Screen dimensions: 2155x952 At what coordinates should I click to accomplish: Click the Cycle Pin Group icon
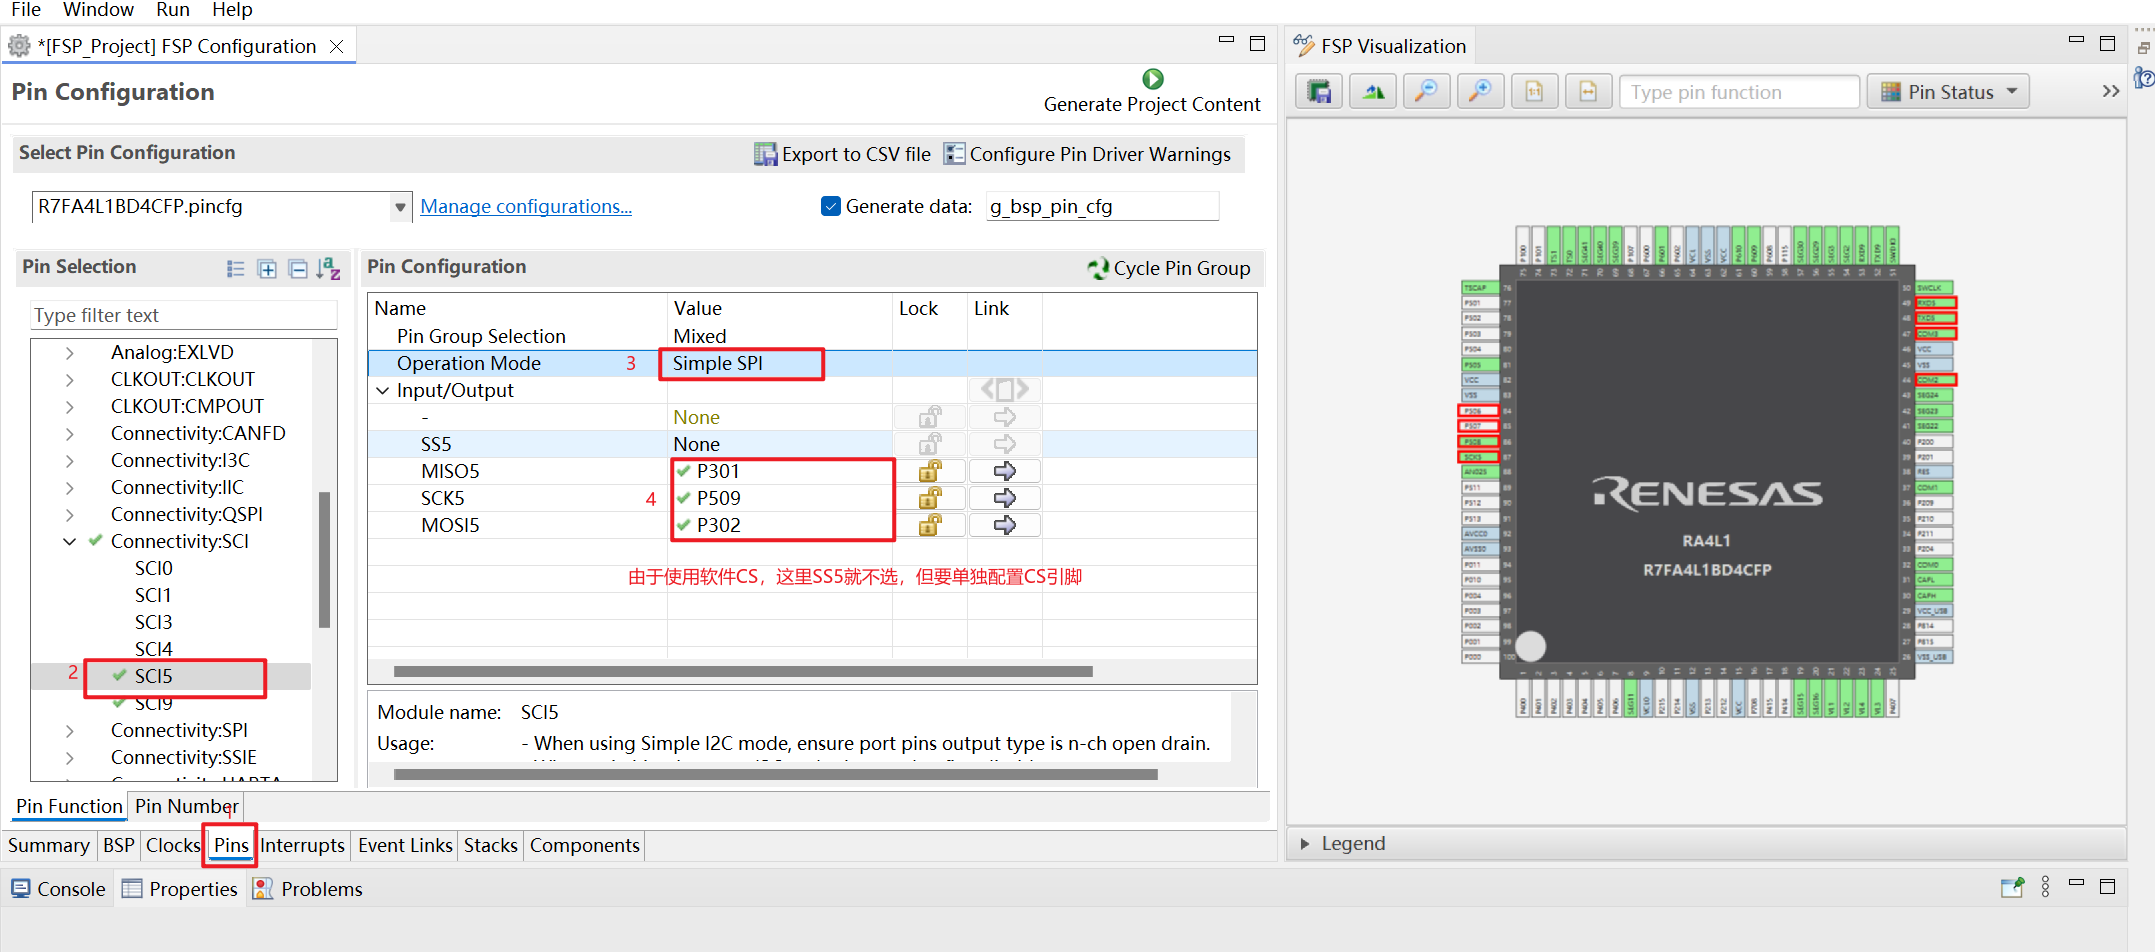coord(1098,268)
